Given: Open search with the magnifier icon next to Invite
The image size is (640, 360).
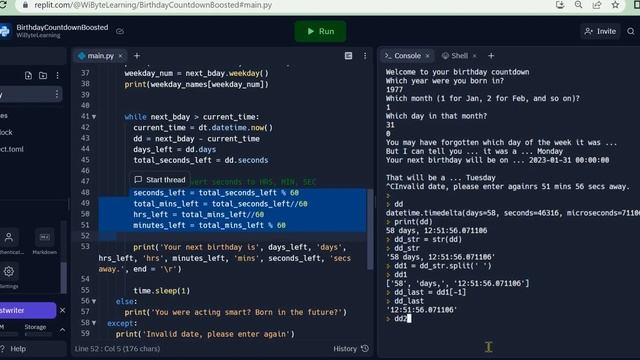Looking at the screenshot, I should pos(631,31).
